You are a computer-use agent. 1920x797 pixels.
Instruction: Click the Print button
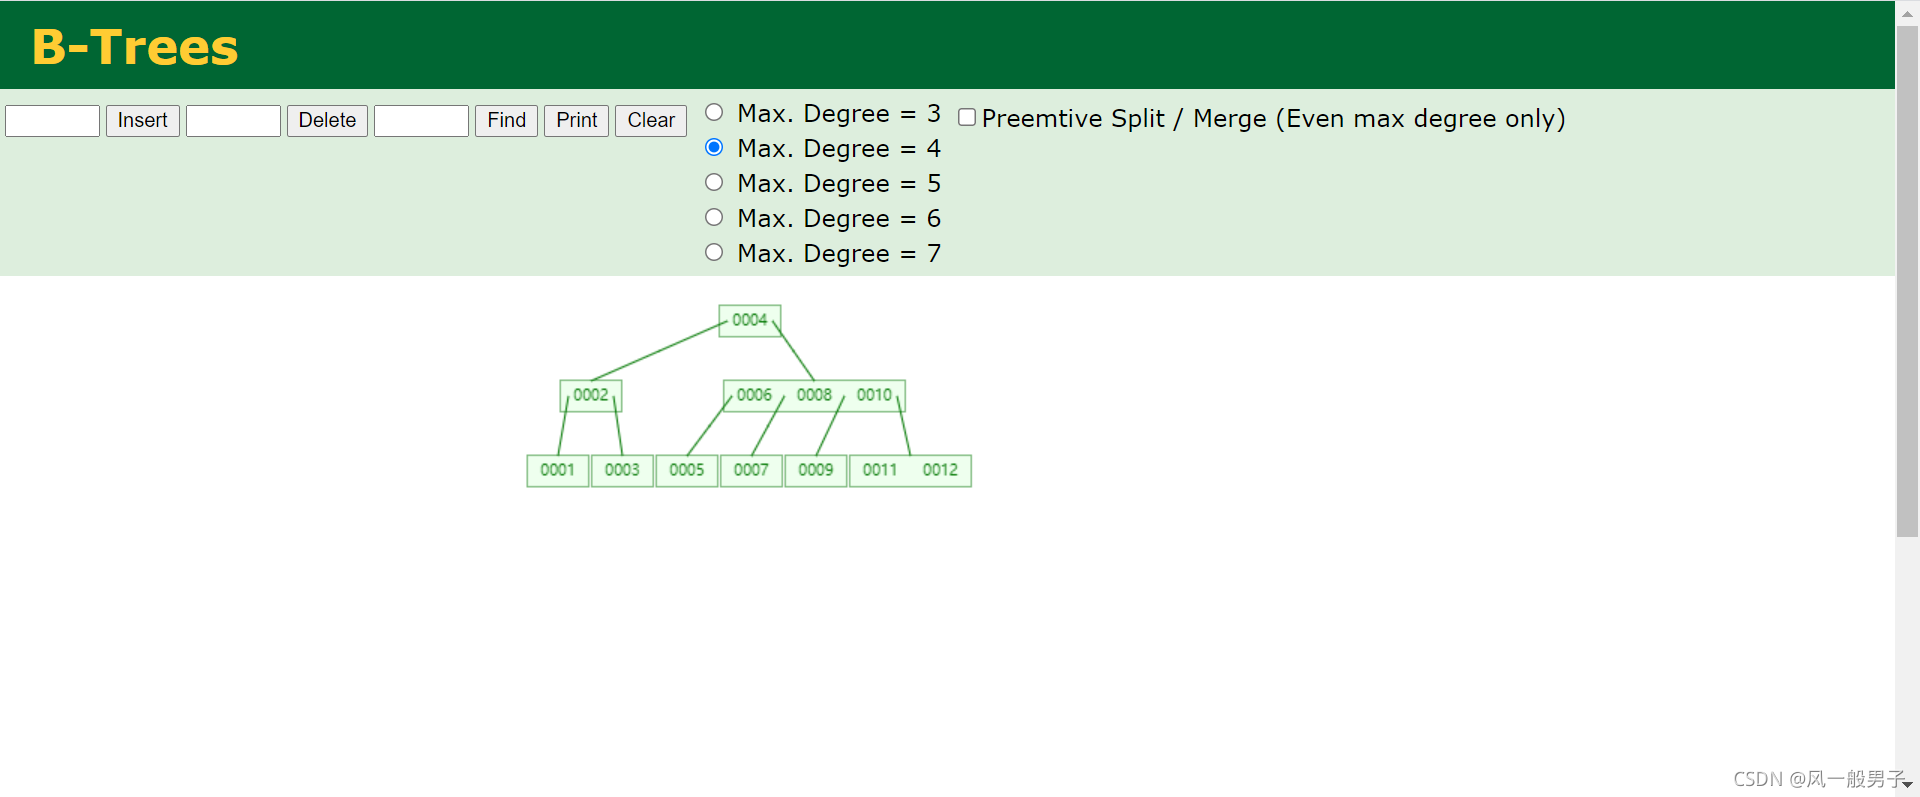tap(576, 121)
